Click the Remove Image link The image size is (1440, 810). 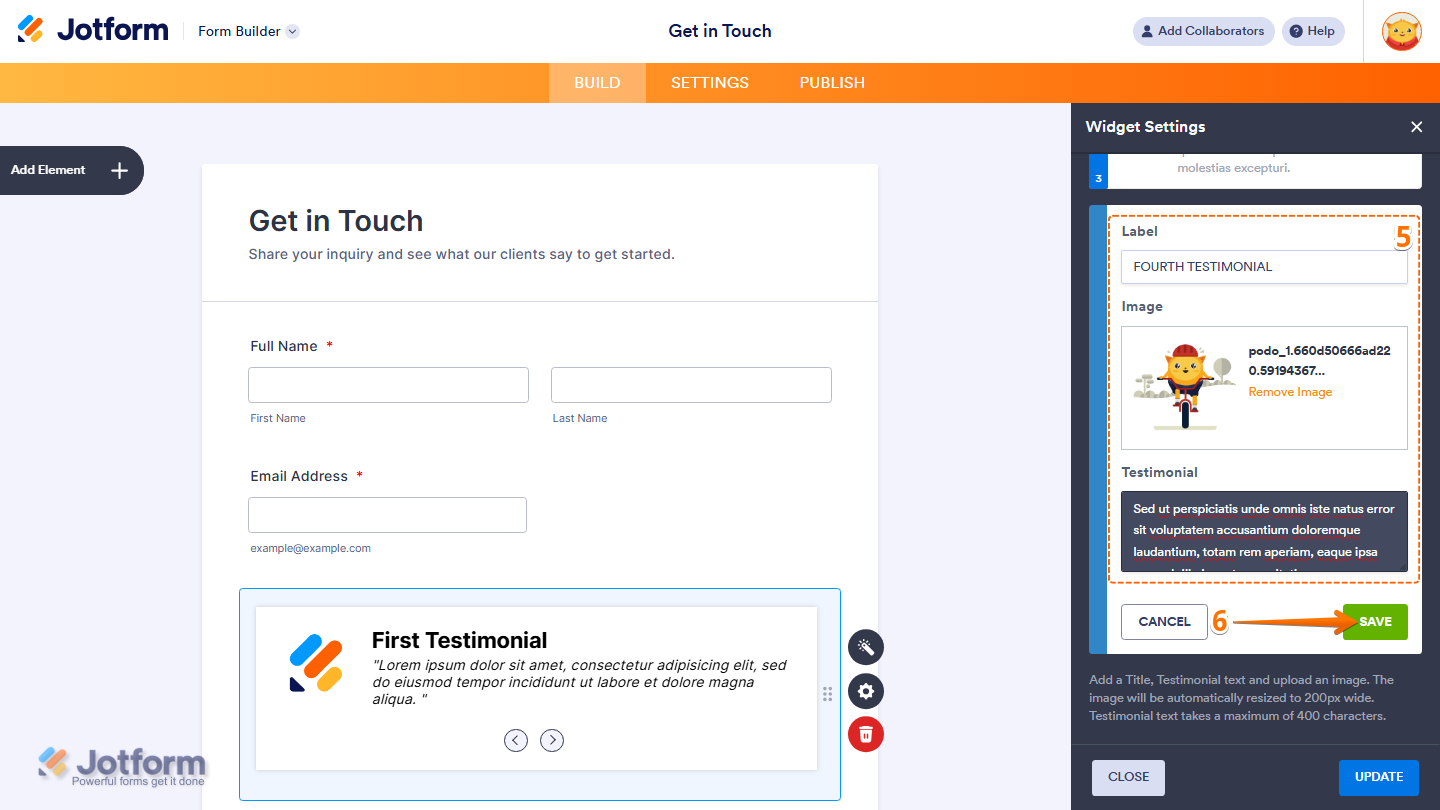pos(1290,391)
